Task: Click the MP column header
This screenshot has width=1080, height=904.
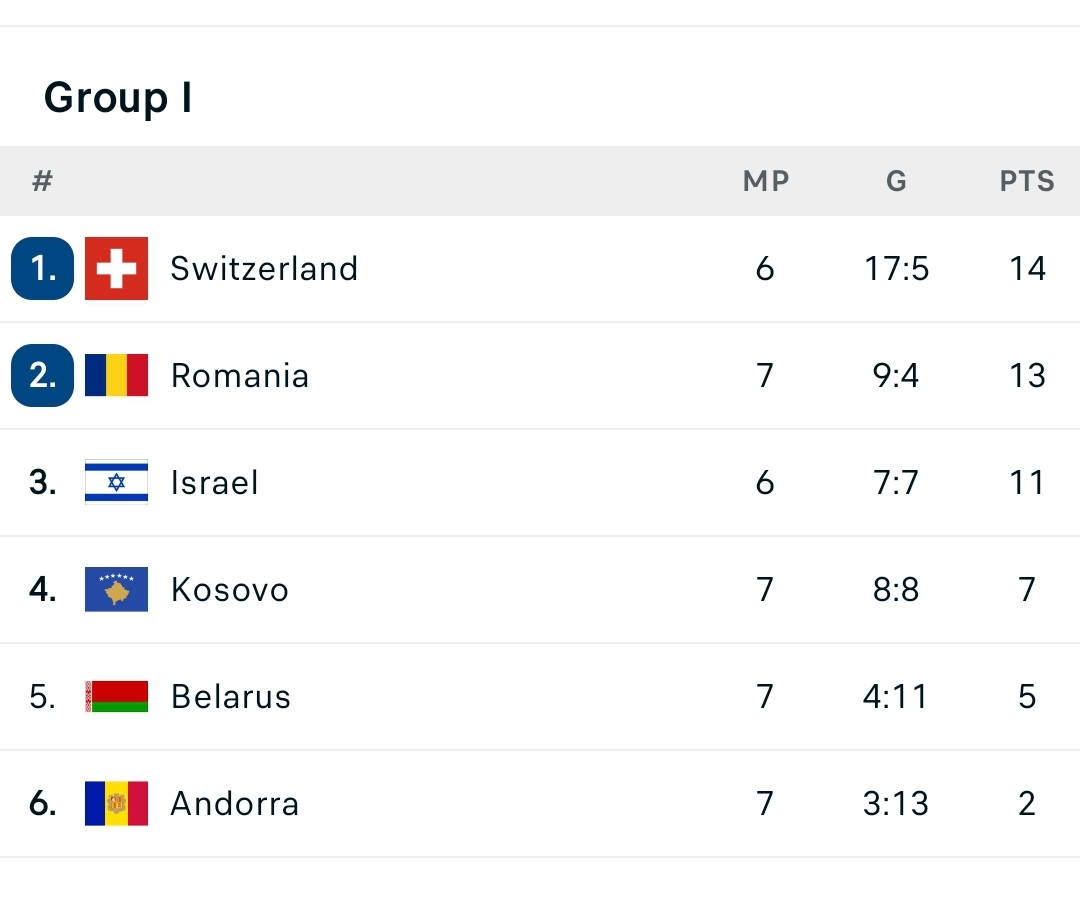Action: click(766, 181)
